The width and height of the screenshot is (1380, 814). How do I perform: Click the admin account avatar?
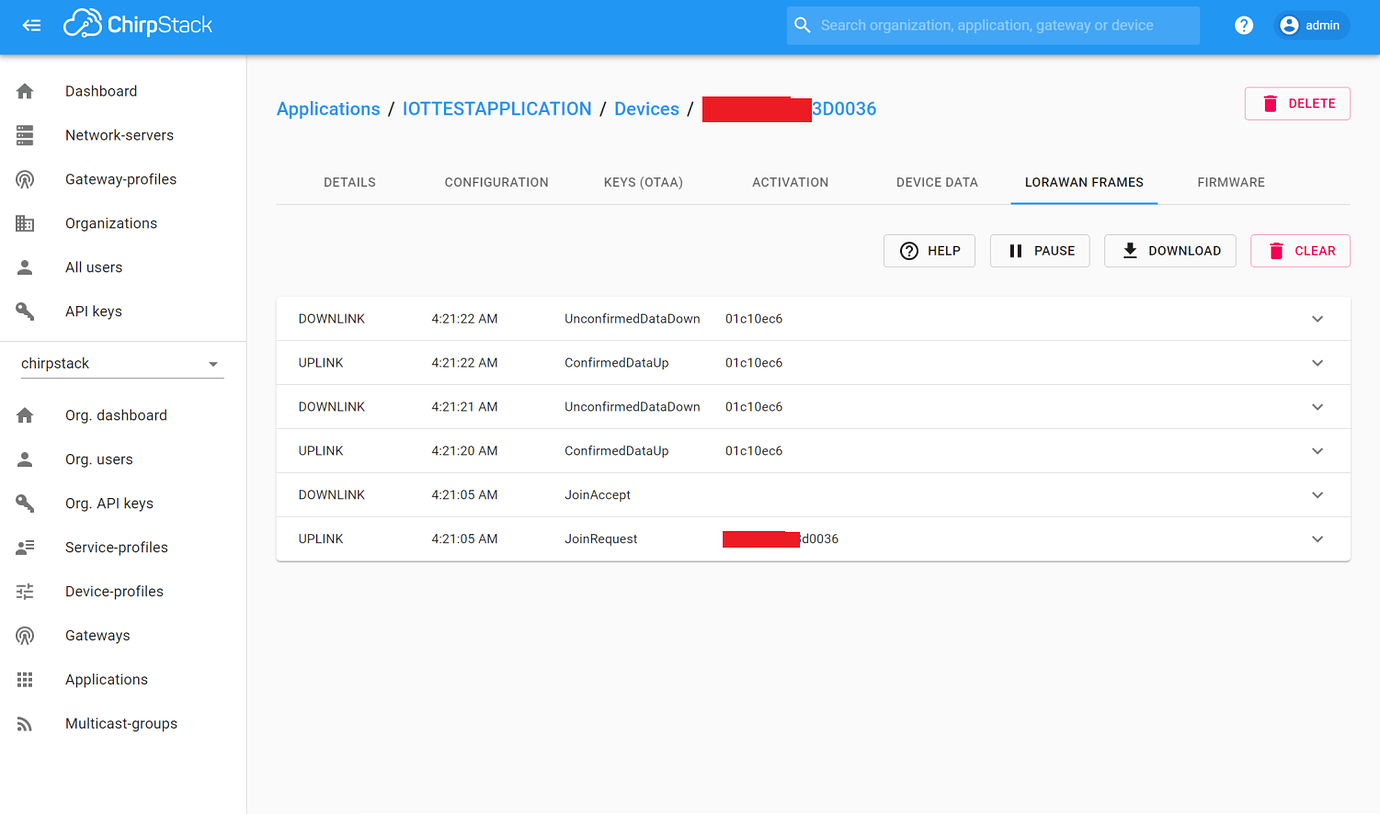pyautogui.click(x=1289, y=24)
